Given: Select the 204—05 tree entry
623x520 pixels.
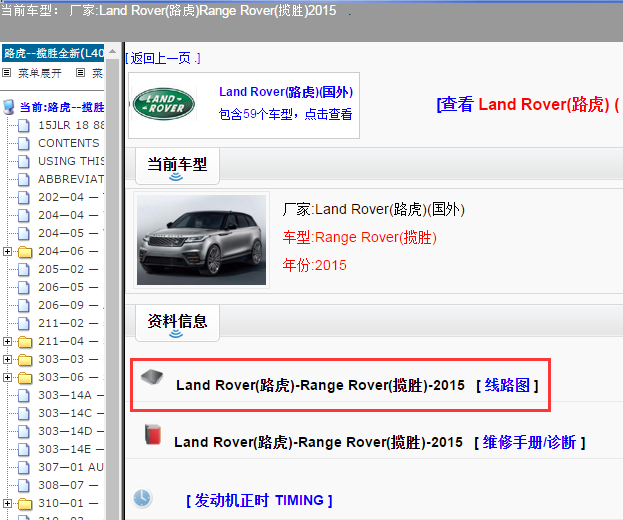Looking at the screenshot, I should point(68,233).
